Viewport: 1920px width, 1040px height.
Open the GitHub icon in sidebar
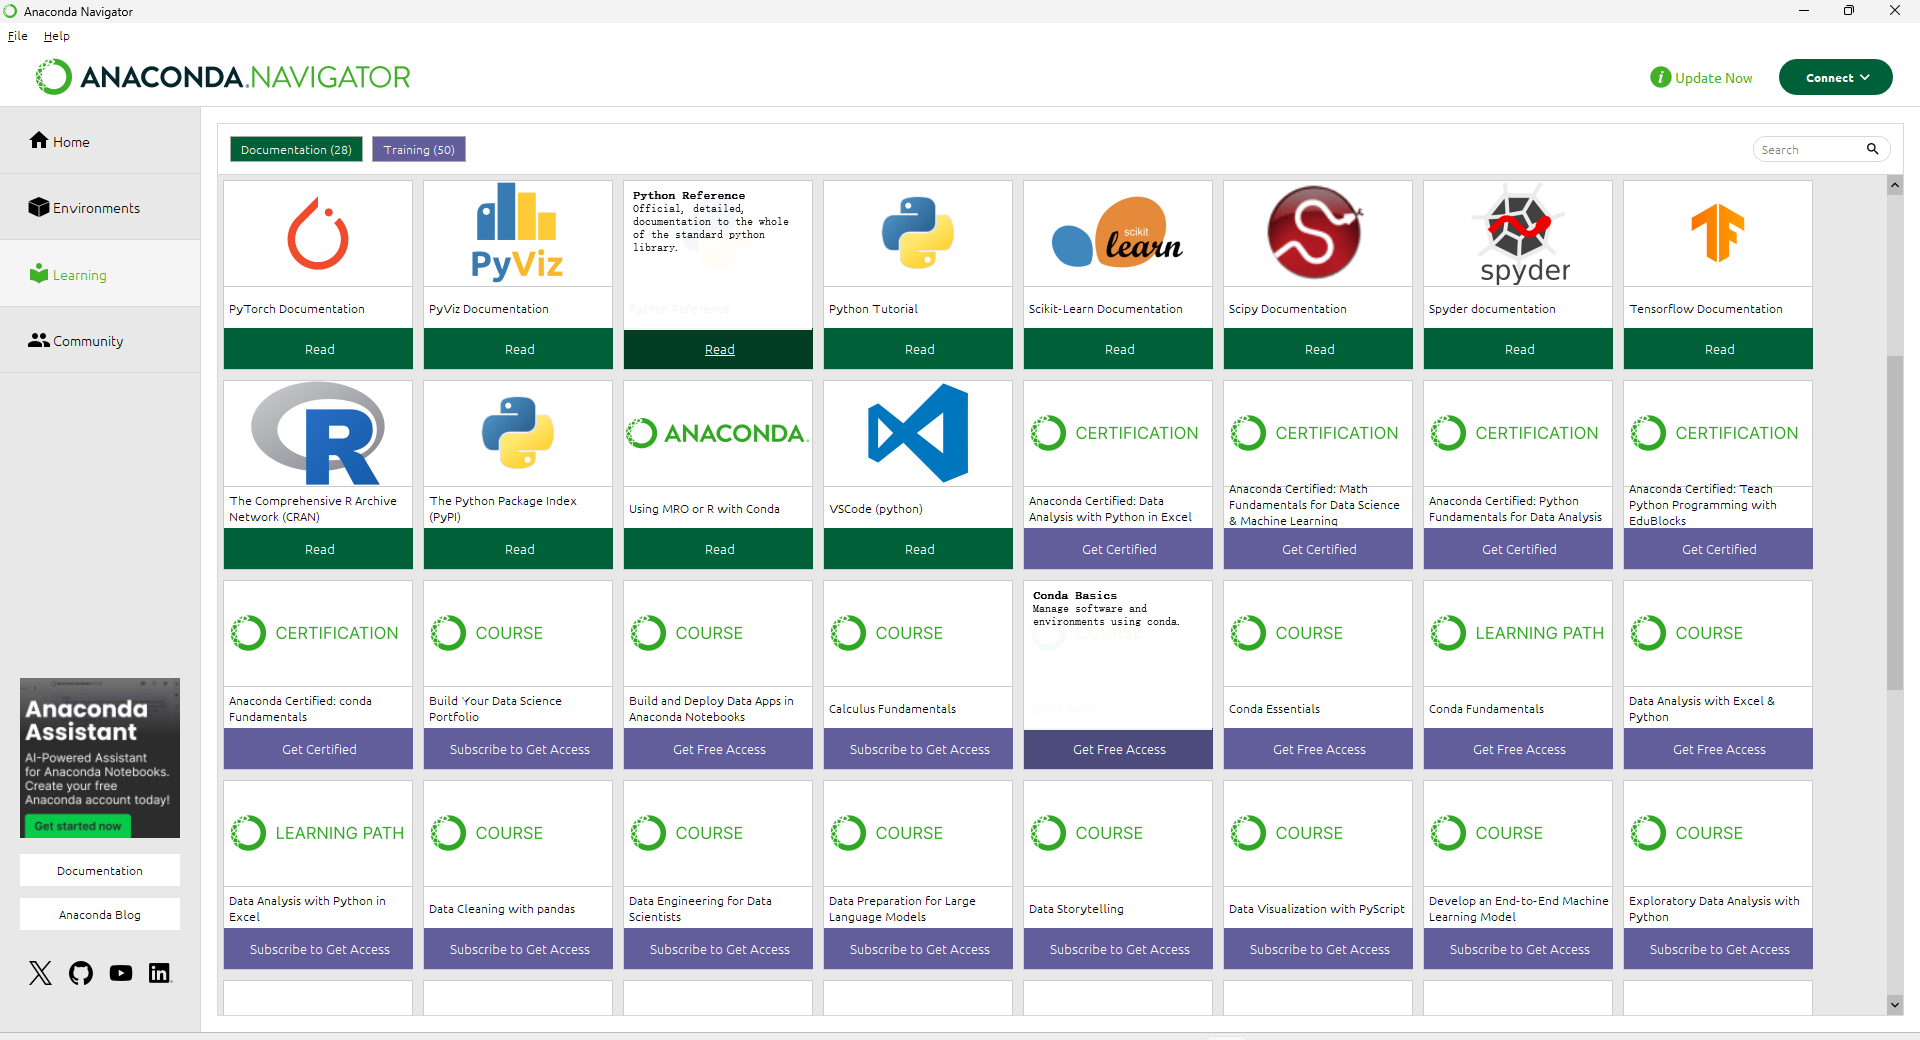(x=81, y=973)
